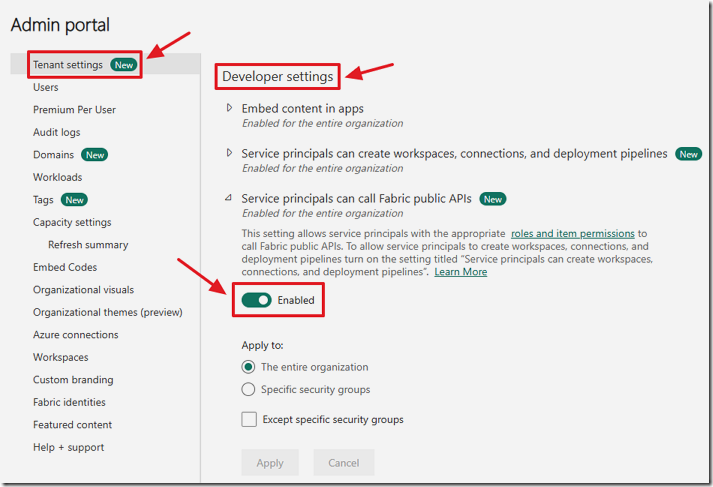Screen dimensions: 713x487
Task: Open Refresh summary sub-item
Action: (88, 245)
